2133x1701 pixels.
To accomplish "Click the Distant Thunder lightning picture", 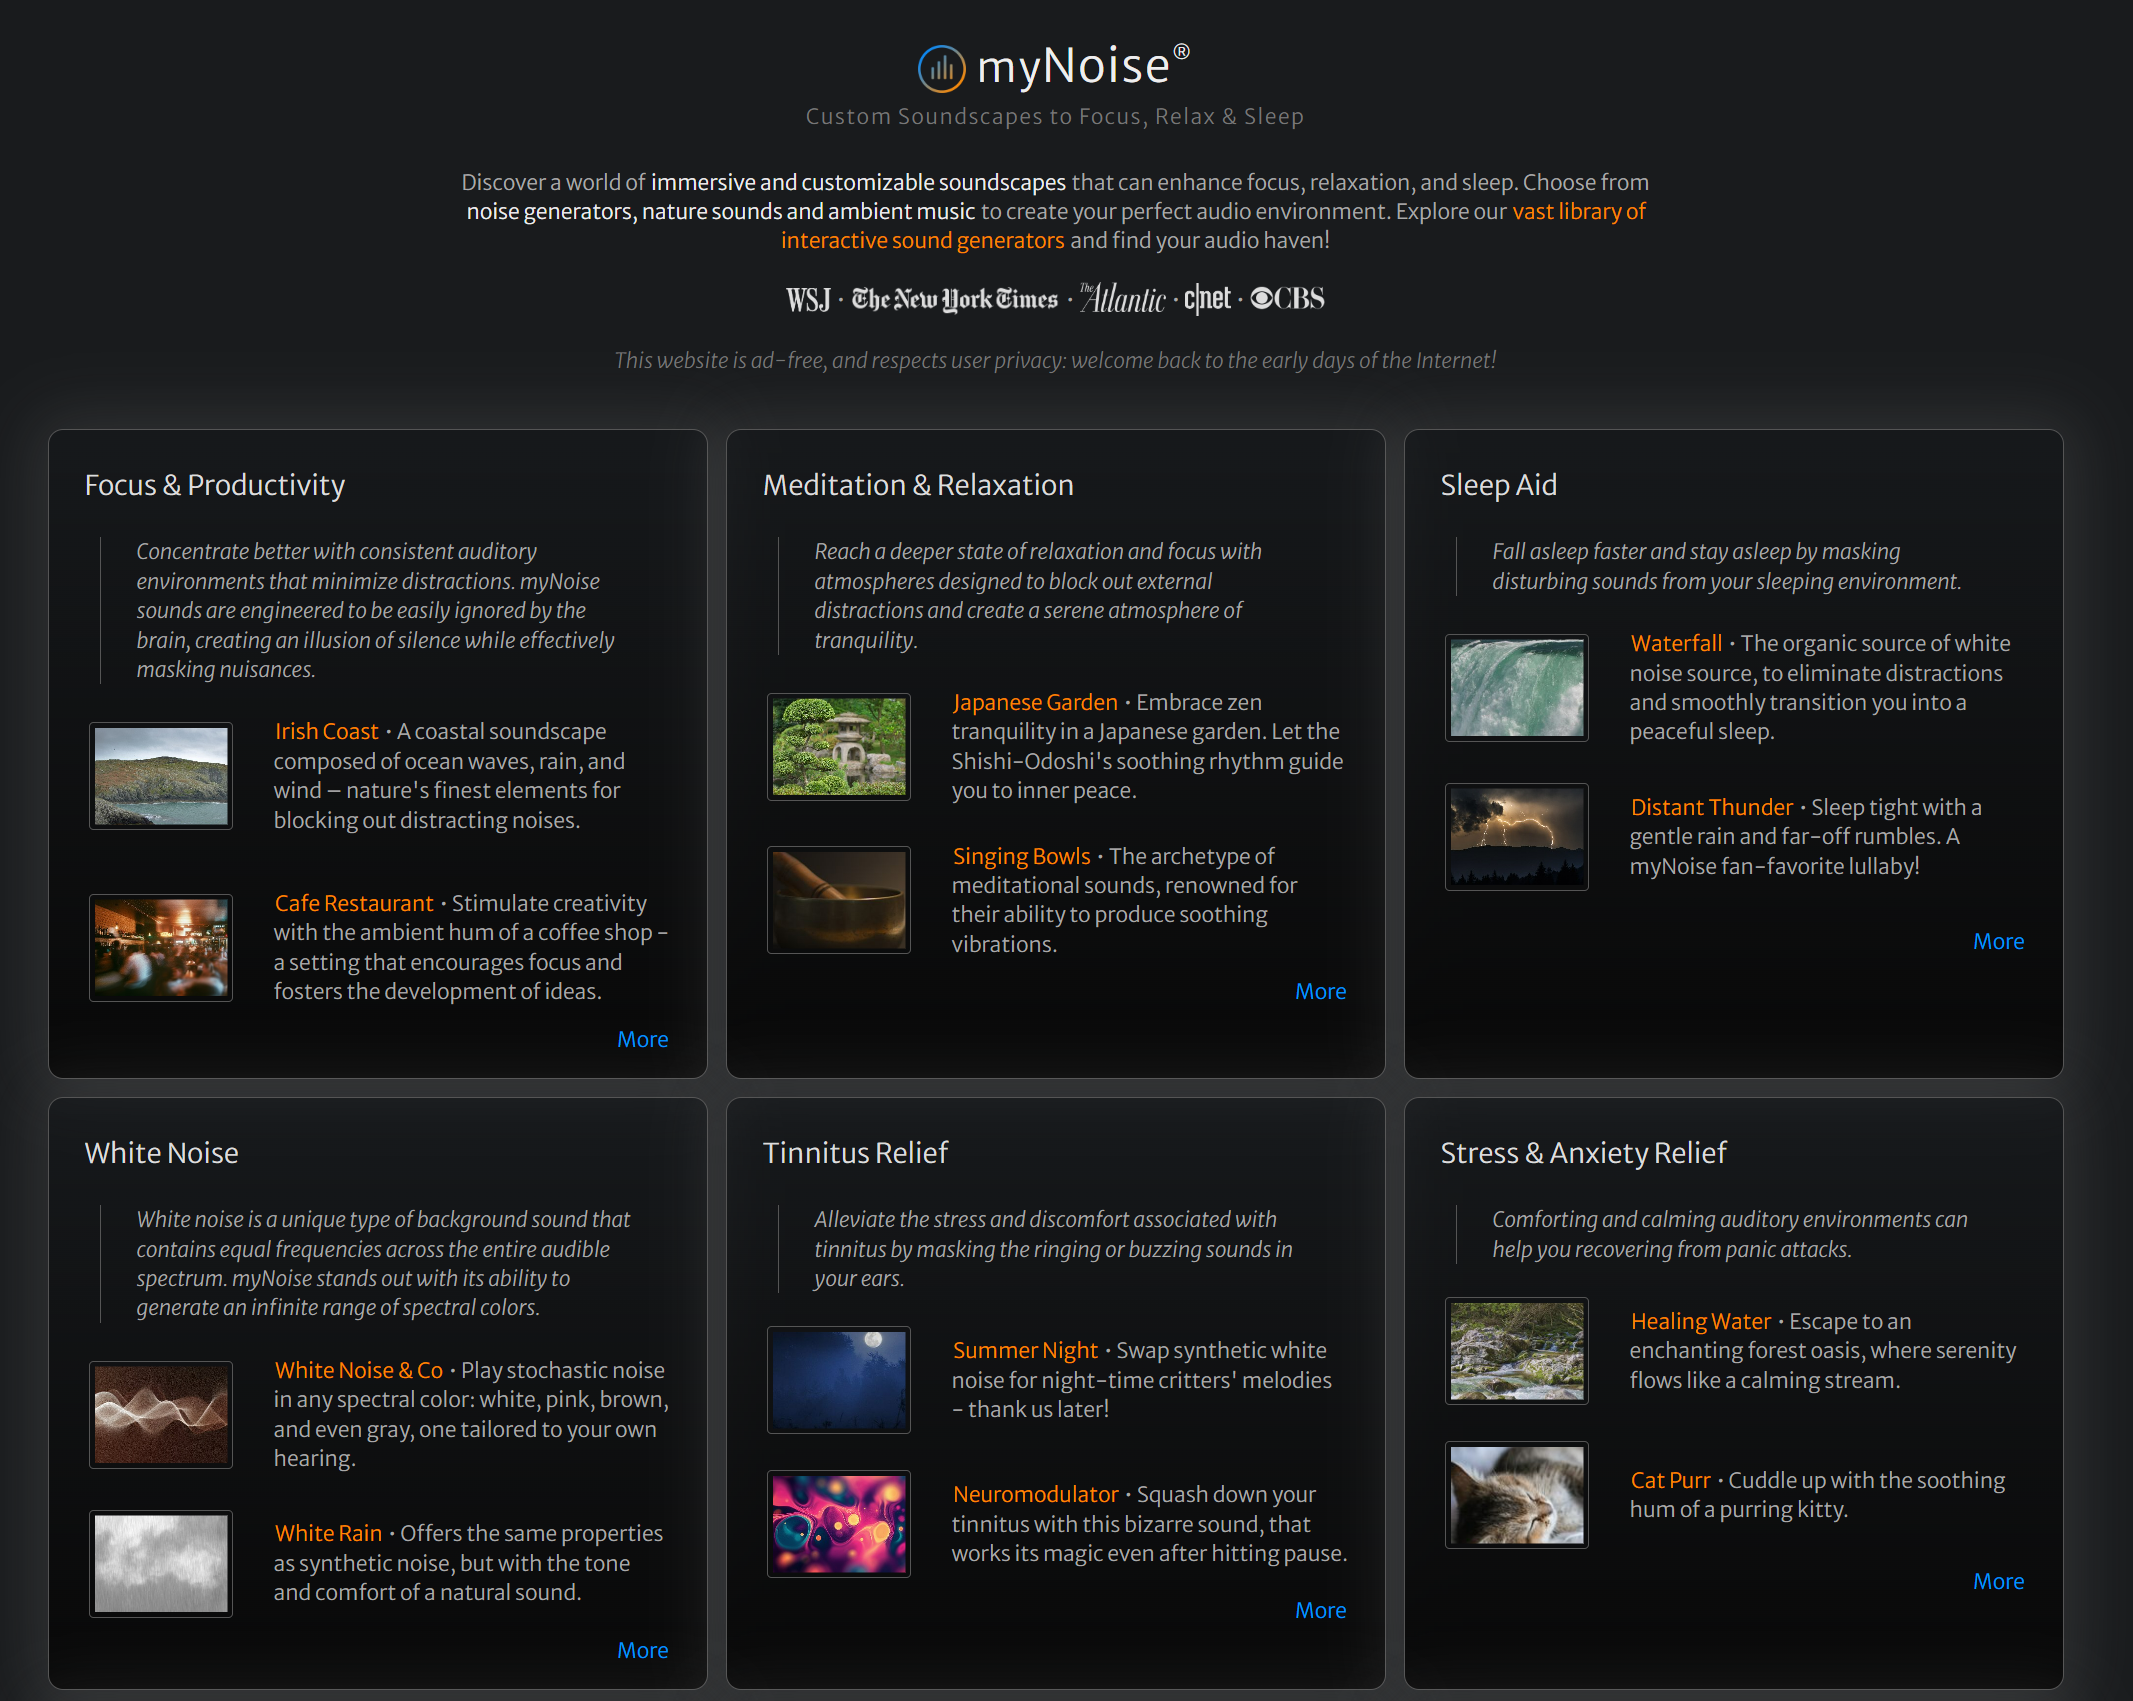I will pyautogui.click(x=1517, y=837).
